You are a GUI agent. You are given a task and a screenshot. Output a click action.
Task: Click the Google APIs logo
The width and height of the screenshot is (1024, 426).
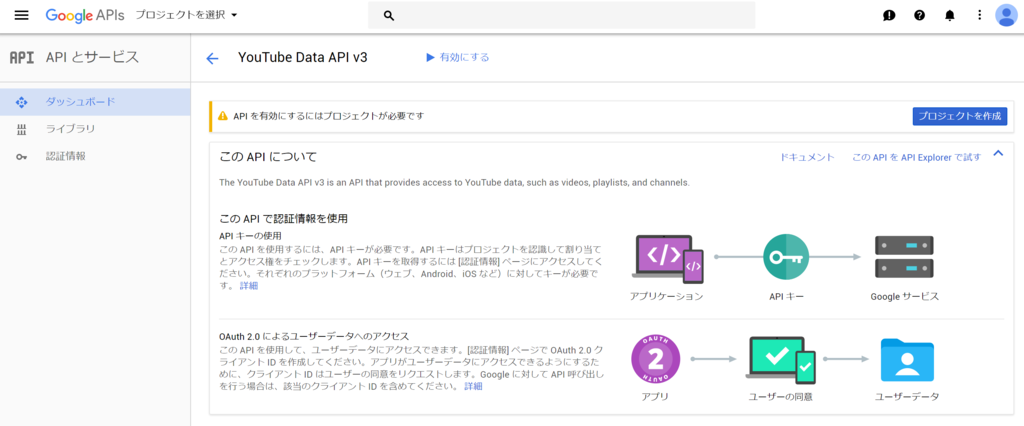coord(84,15)
